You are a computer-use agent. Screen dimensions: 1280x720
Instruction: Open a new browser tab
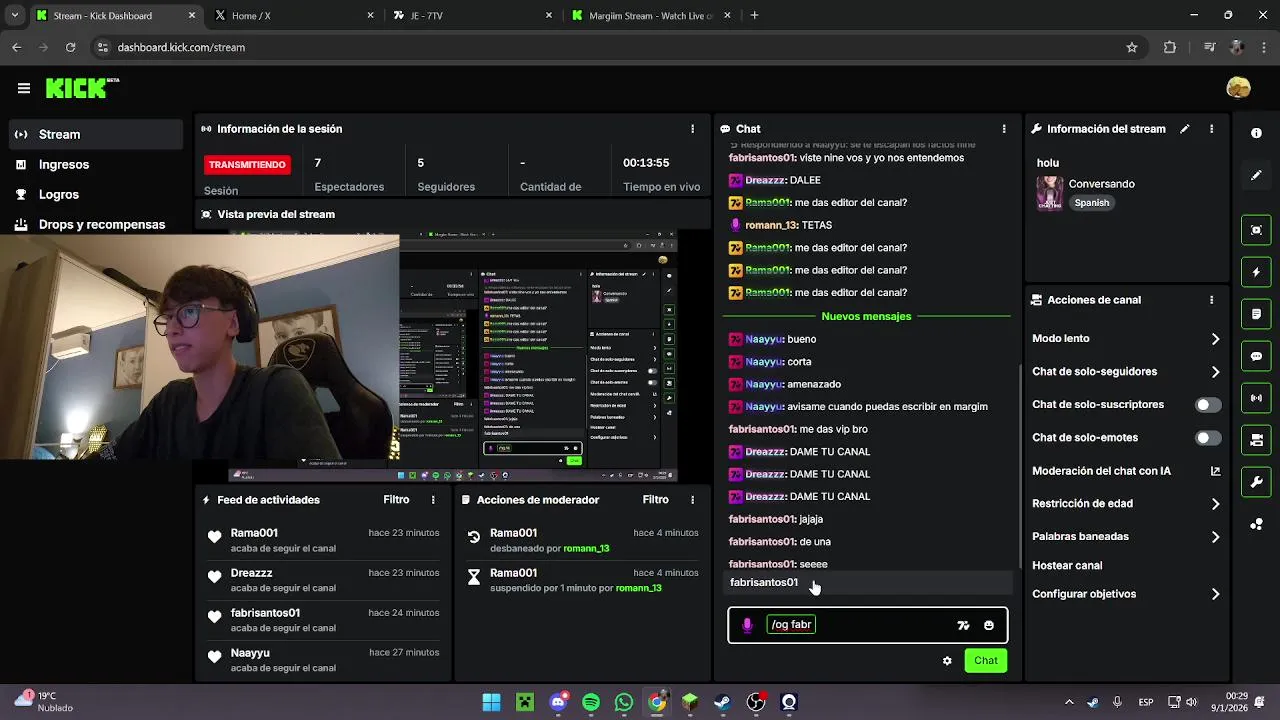tap(754, 15)
